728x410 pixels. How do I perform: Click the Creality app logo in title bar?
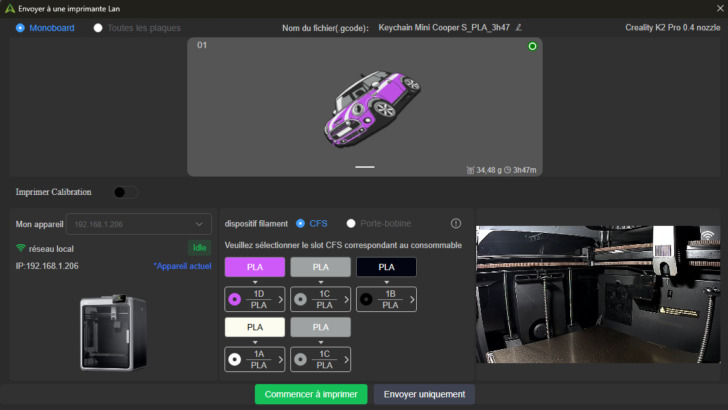9,8
